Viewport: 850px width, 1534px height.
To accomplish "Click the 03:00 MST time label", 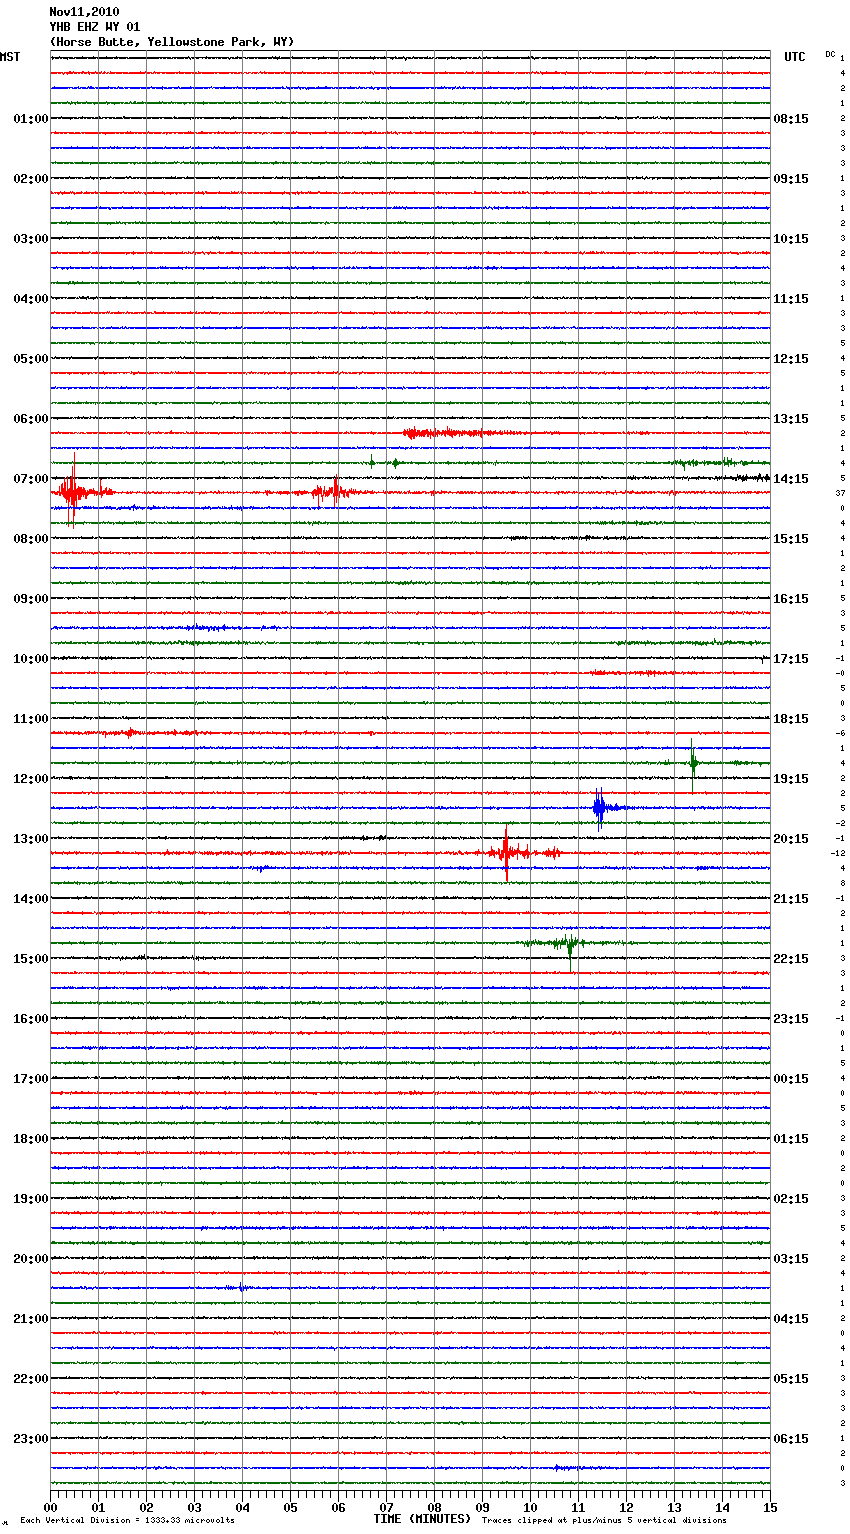I will click(x=31, y=239).
